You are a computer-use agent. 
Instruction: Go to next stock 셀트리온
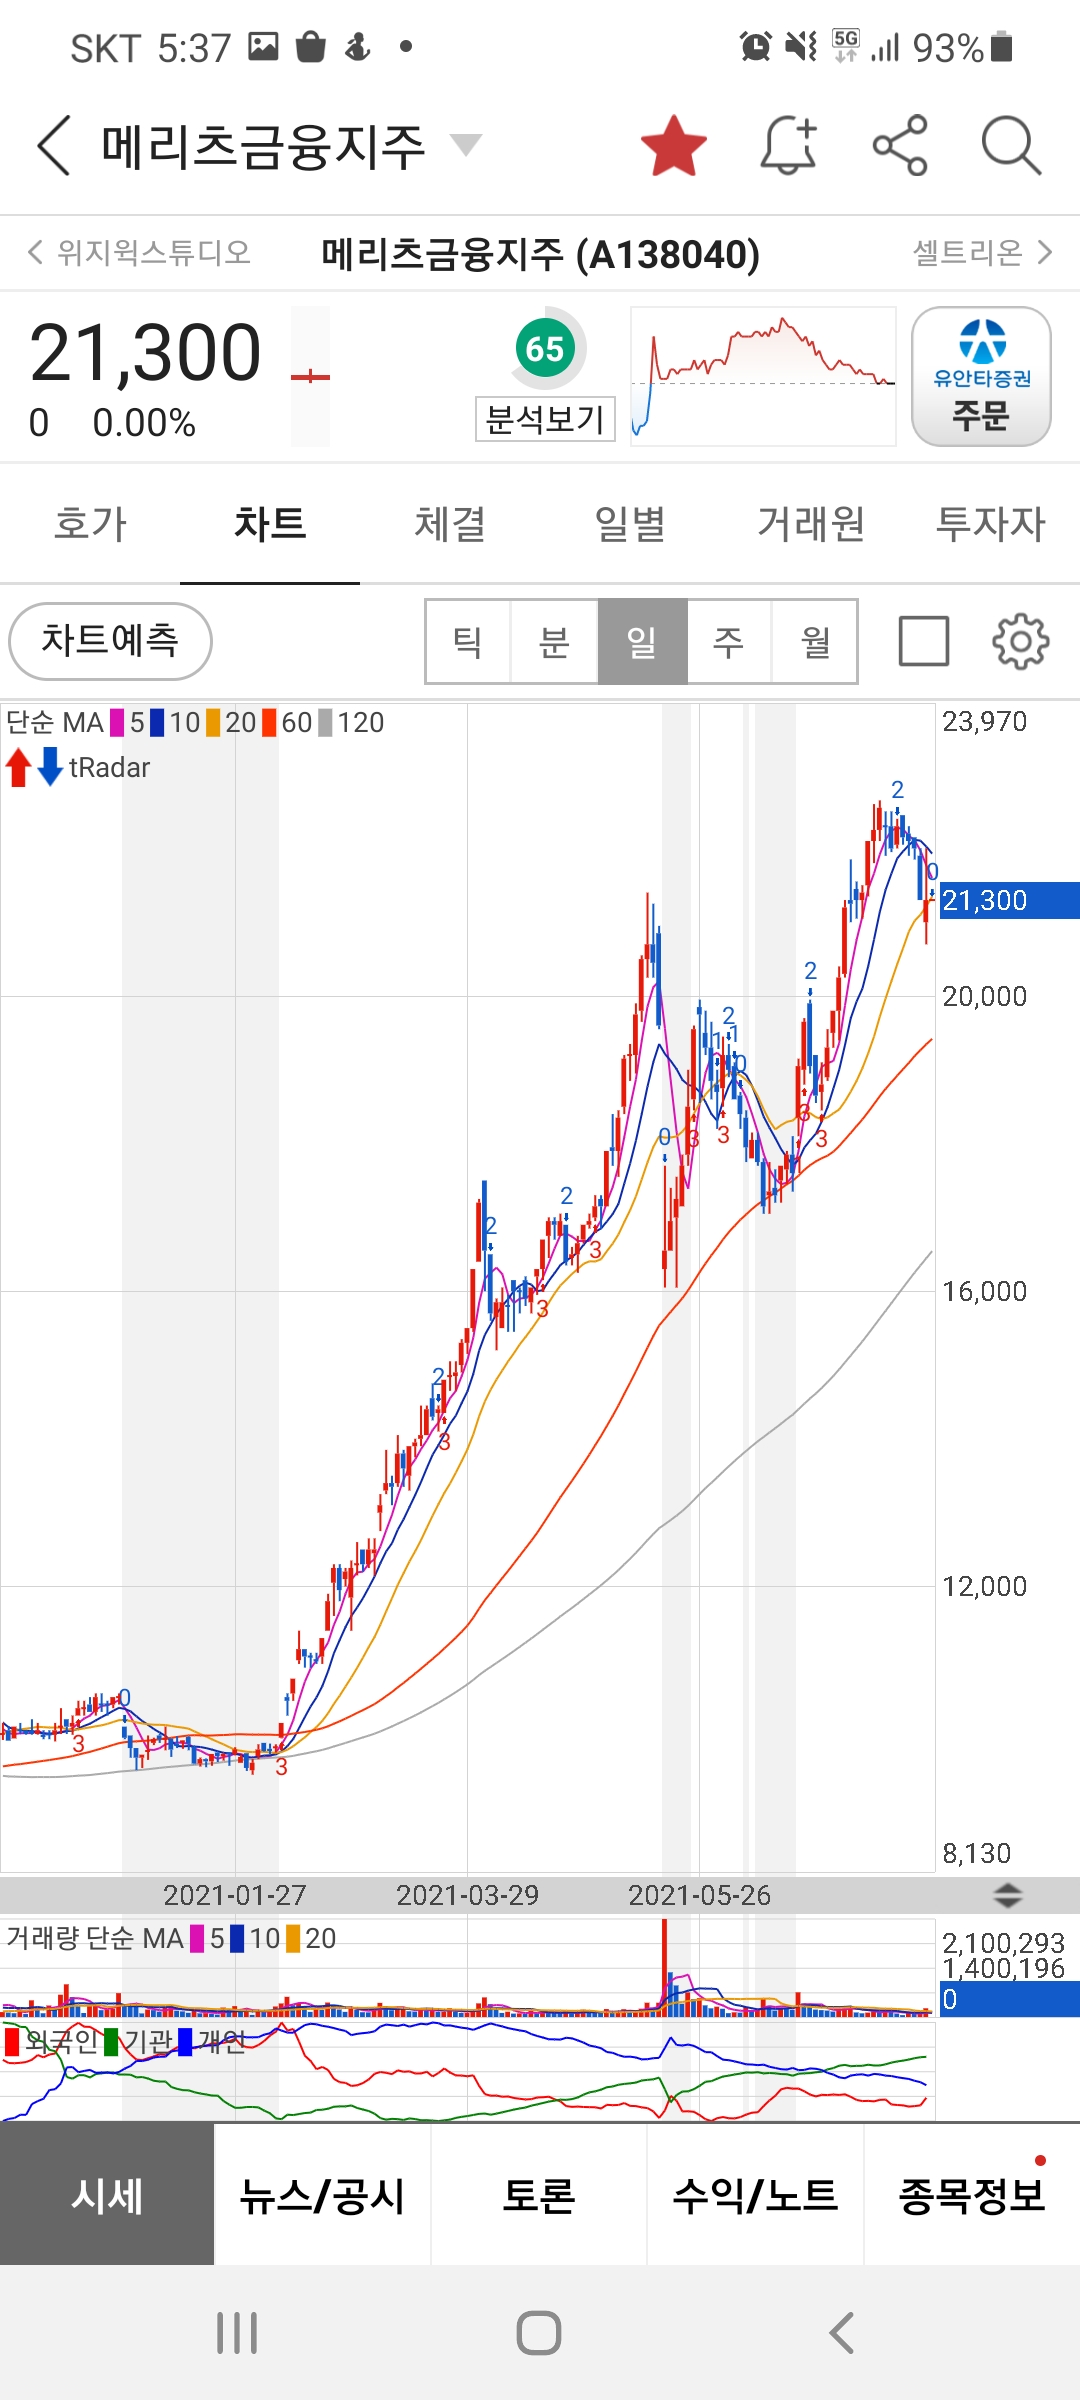coord(982,252)
